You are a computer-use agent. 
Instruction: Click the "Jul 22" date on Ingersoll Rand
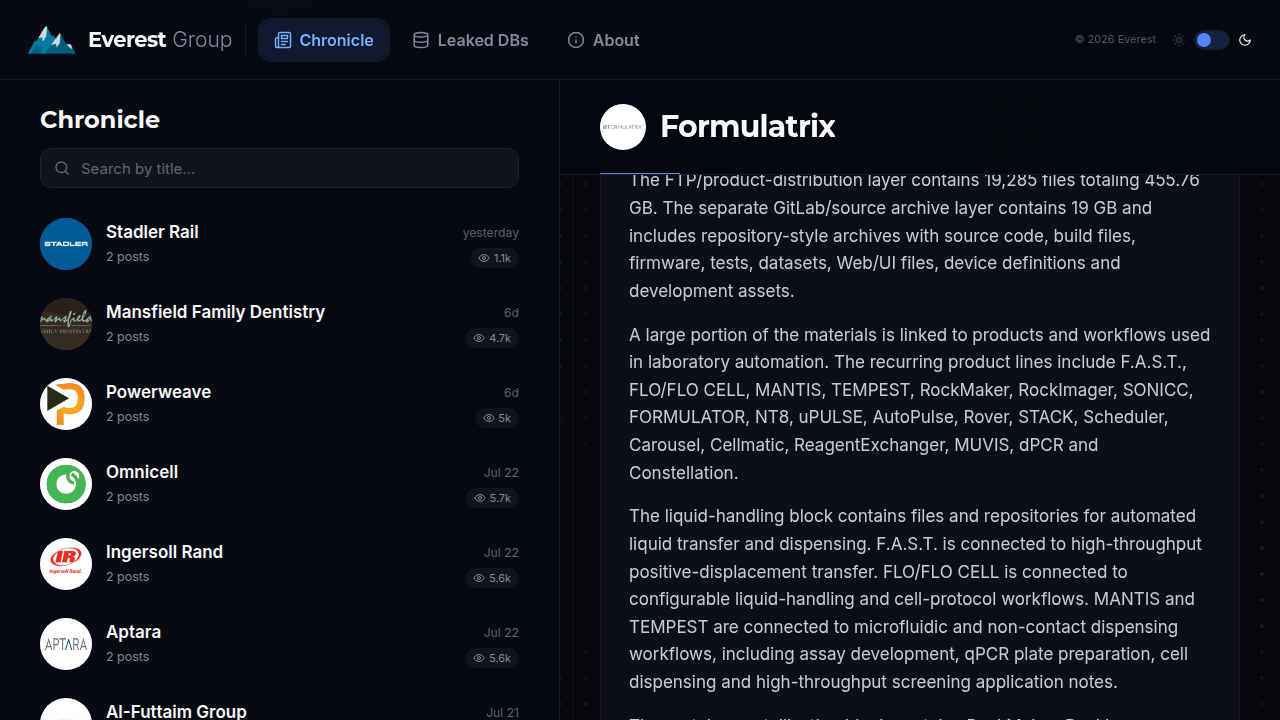(501, 553)
